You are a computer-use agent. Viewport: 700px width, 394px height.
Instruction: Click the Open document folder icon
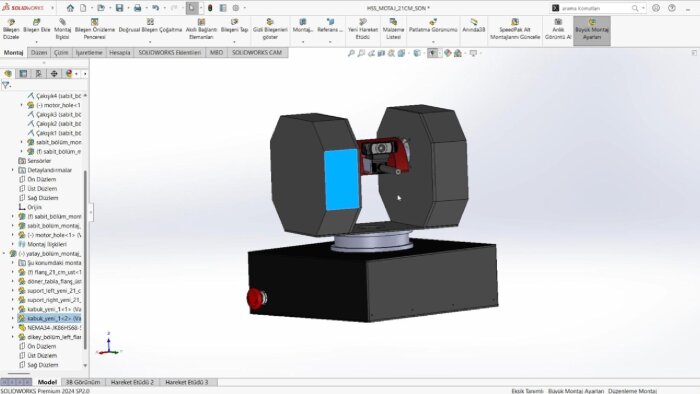click(101, 8)
